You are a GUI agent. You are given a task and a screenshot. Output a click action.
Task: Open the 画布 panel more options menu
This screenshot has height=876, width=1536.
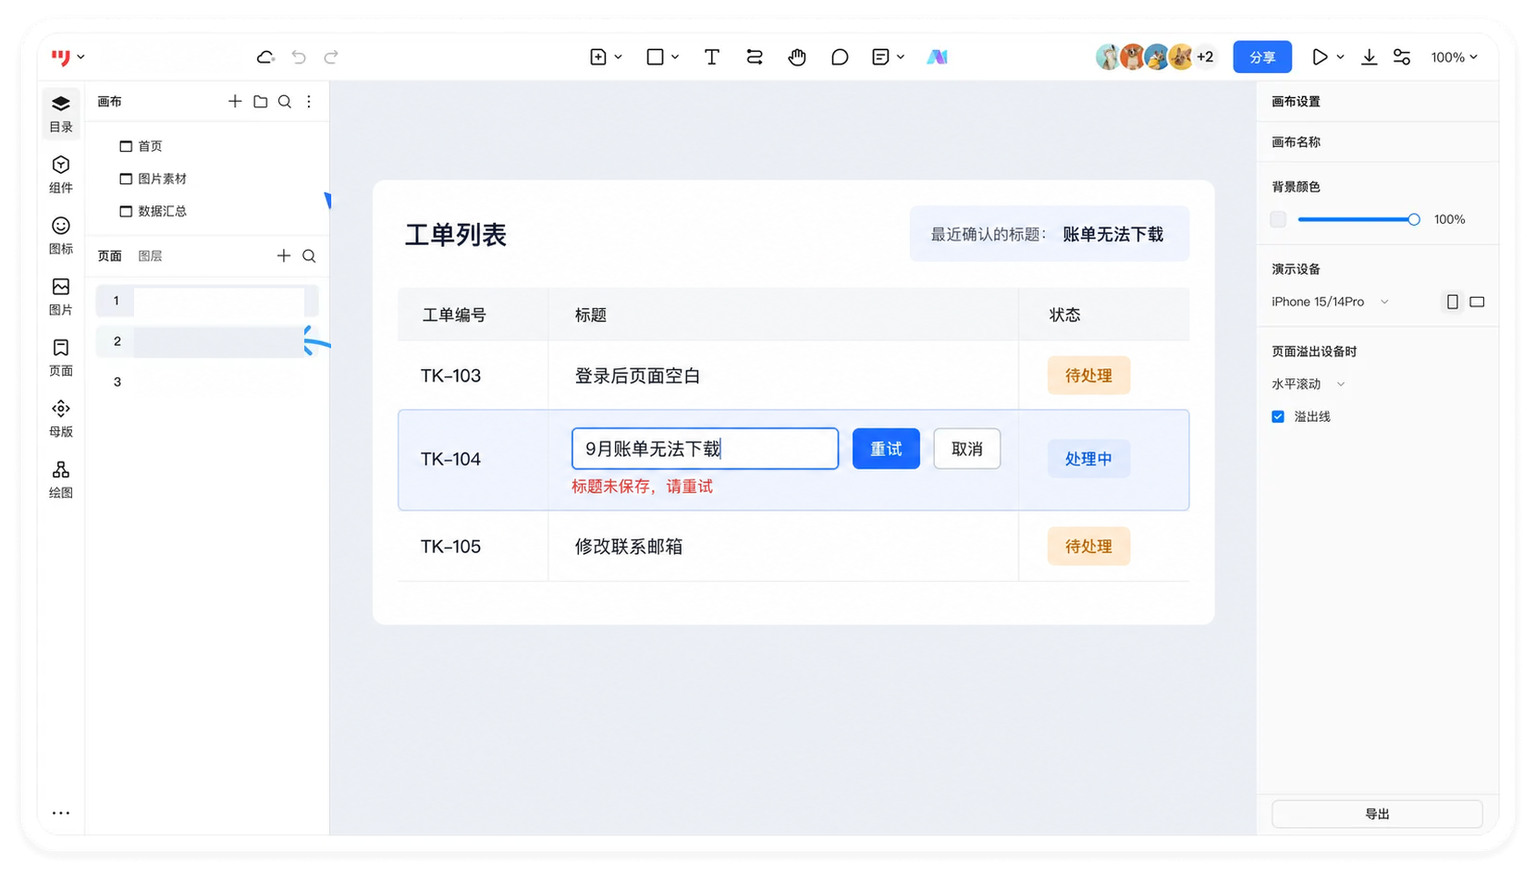(309, 101)
